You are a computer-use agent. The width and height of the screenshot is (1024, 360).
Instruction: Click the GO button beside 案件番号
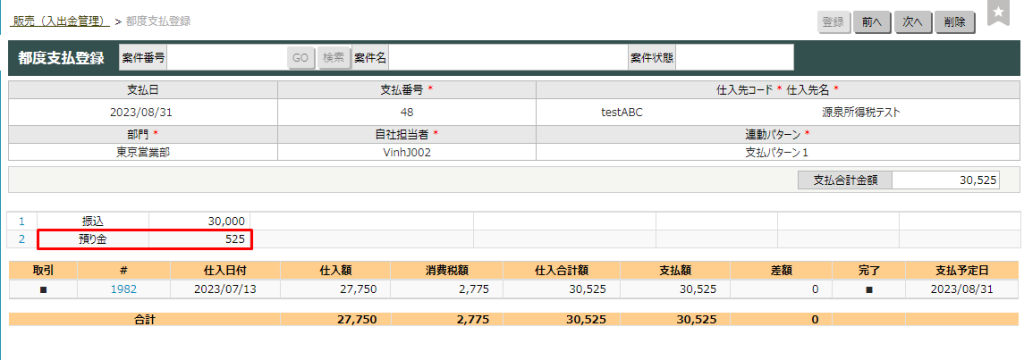(x=300, y=57)
